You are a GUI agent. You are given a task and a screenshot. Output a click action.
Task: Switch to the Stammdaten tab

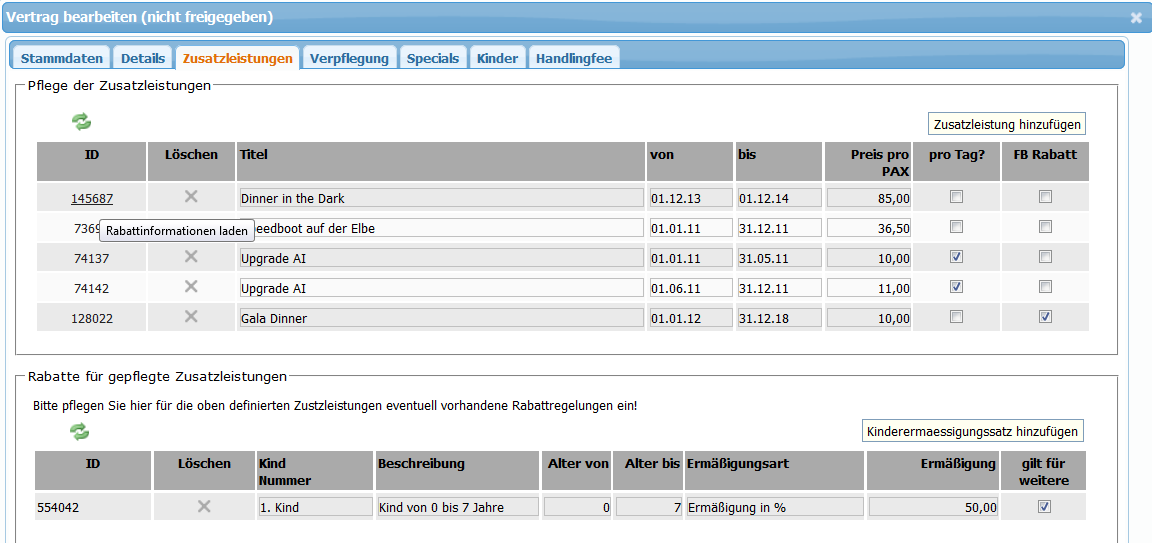(61, 58)
